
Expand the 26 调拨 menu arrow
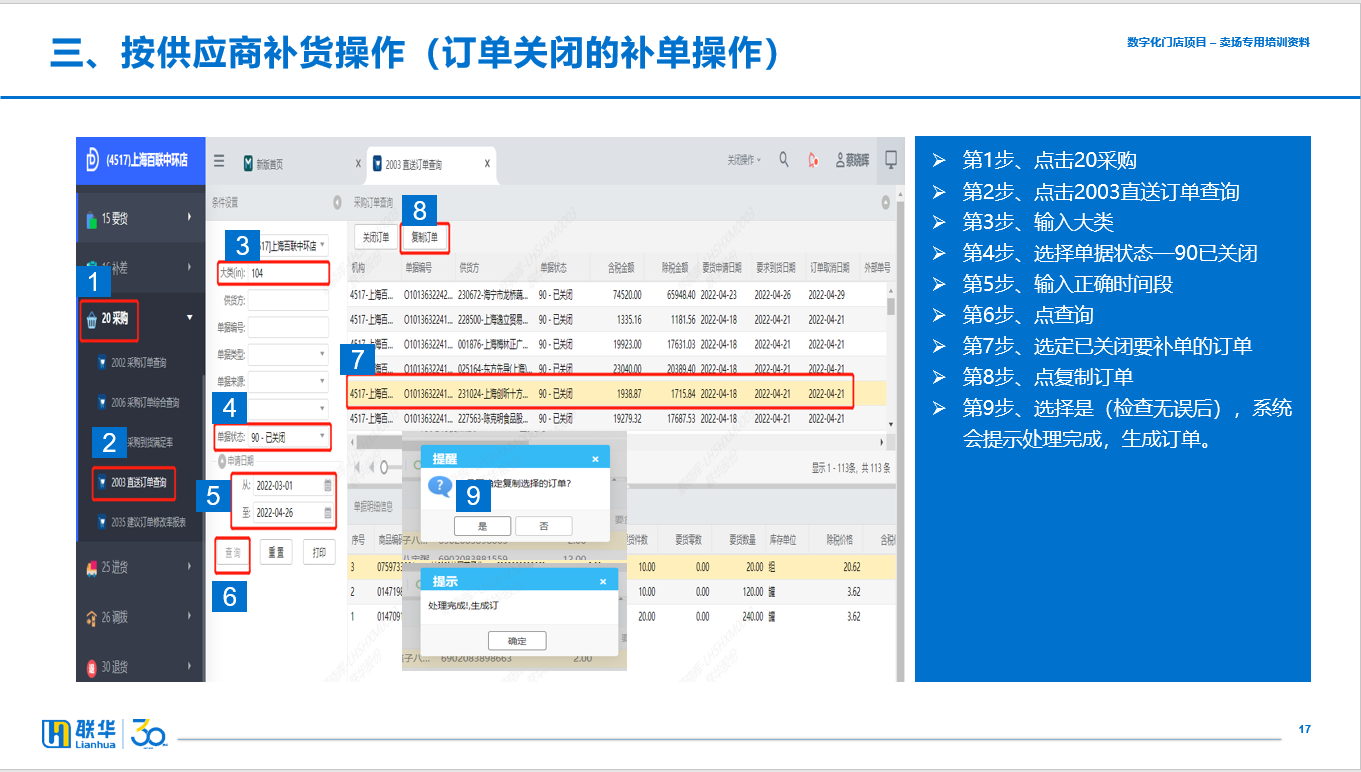(189, 617)
